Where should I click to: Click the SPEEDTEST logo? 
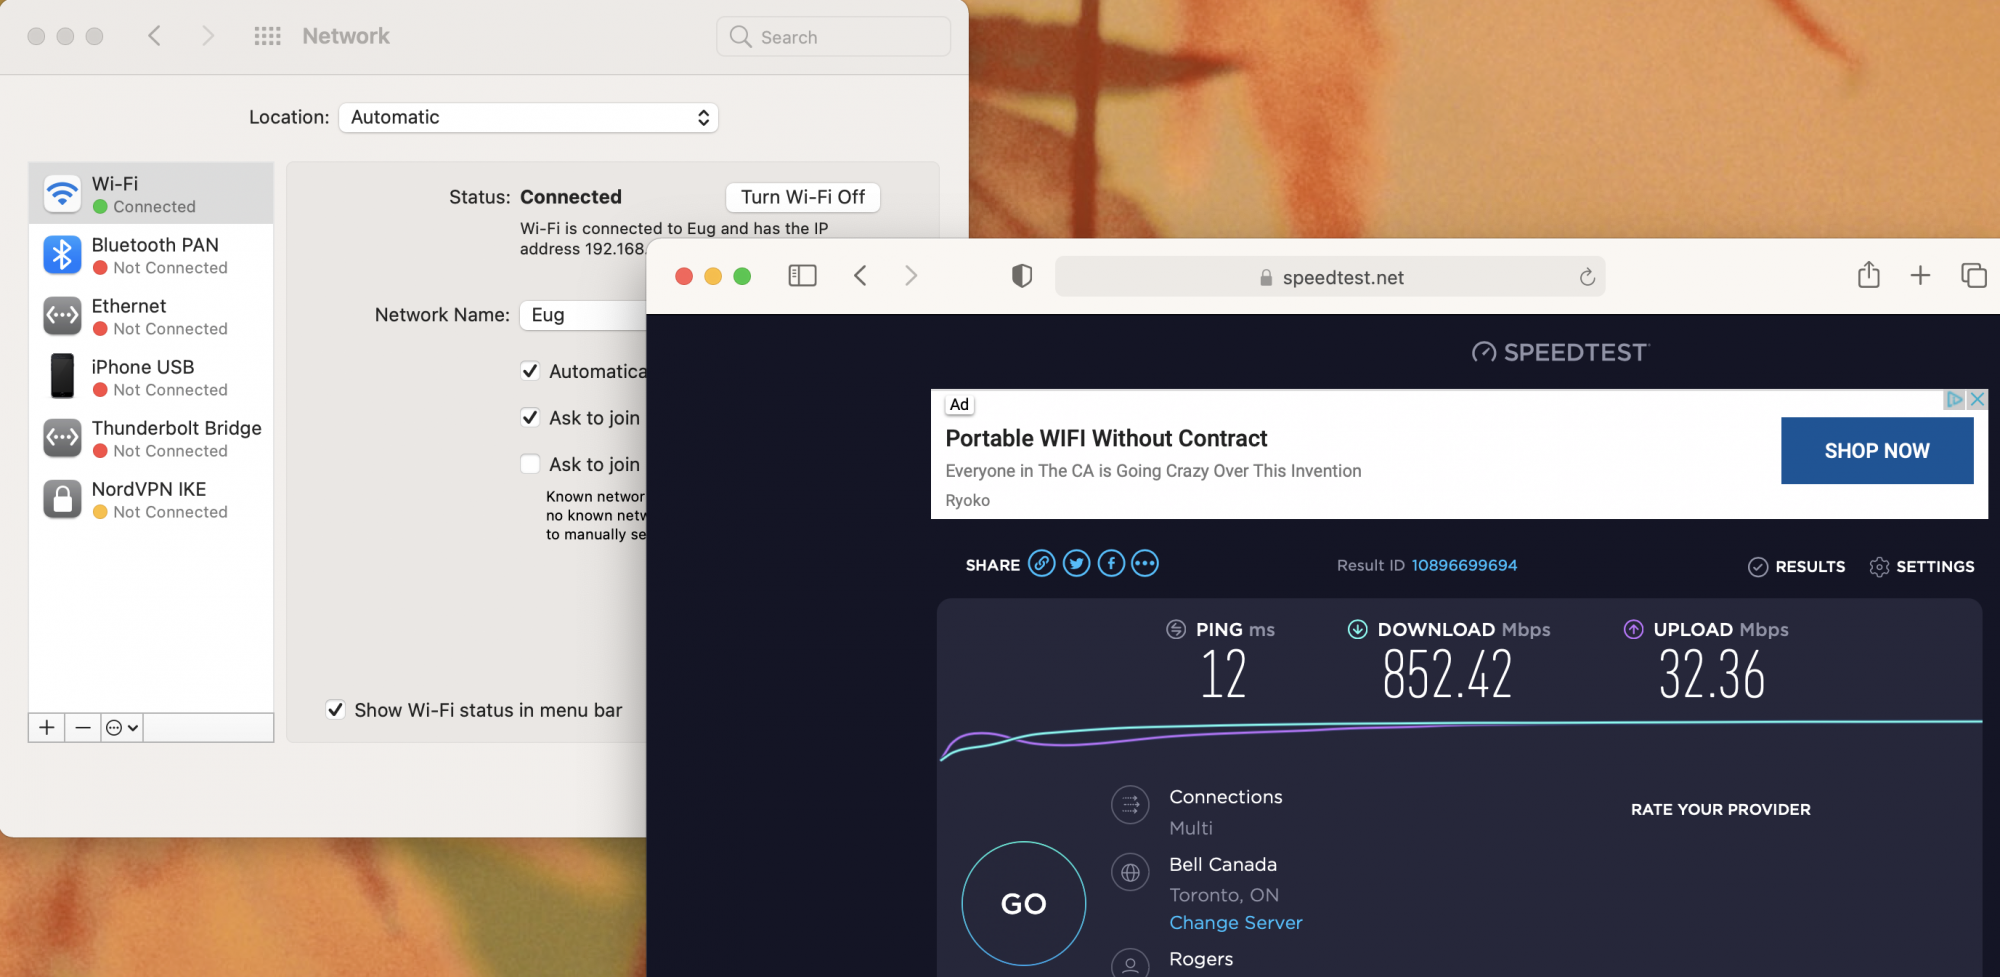pyautogui.click(x=1560, y=352)
